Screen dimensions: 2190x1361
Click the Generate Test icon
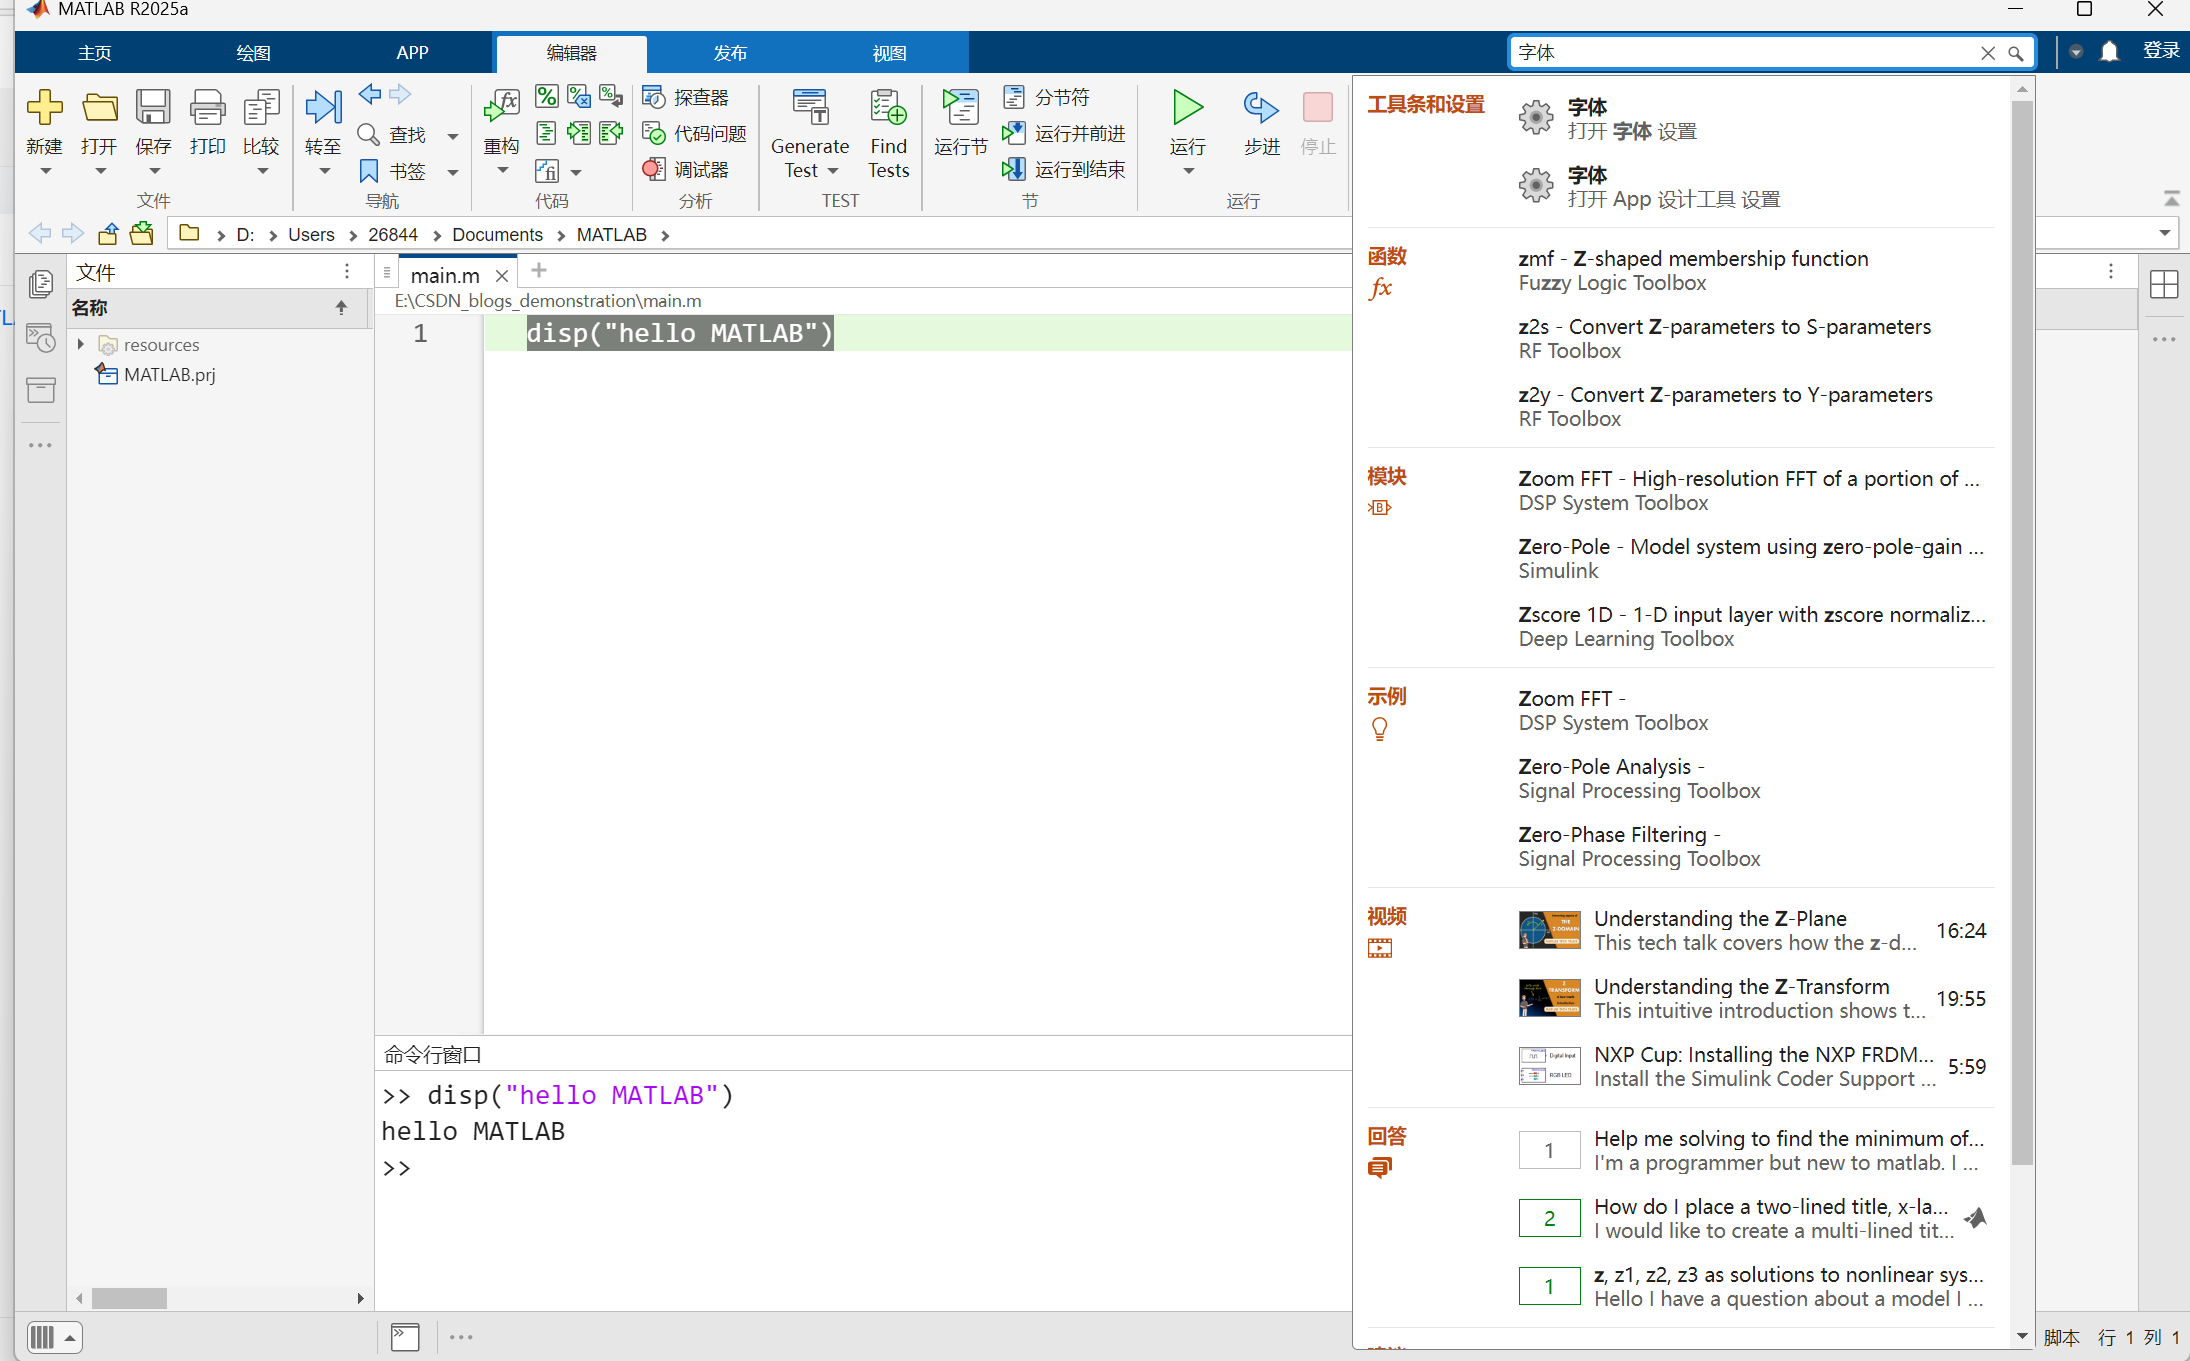[x=809, y=108]
